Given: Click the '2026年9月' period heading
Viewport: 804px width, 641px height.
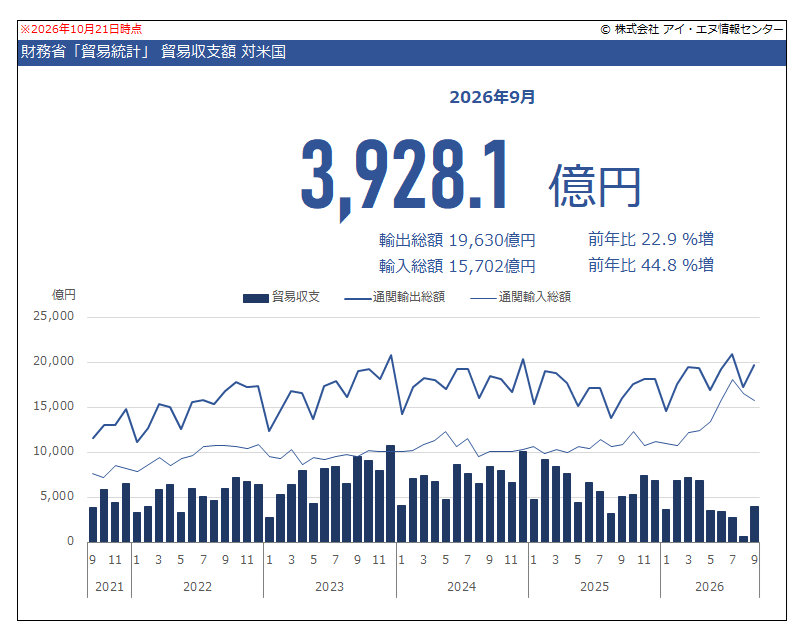Looking at the screenshot, I should click(x=492, y=97).
